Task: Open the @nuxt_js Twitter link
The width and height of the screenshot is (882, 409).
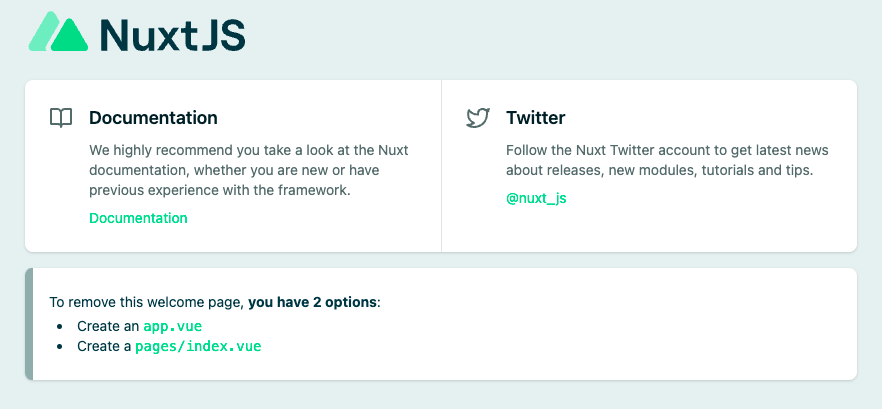Action: point(536,198)
